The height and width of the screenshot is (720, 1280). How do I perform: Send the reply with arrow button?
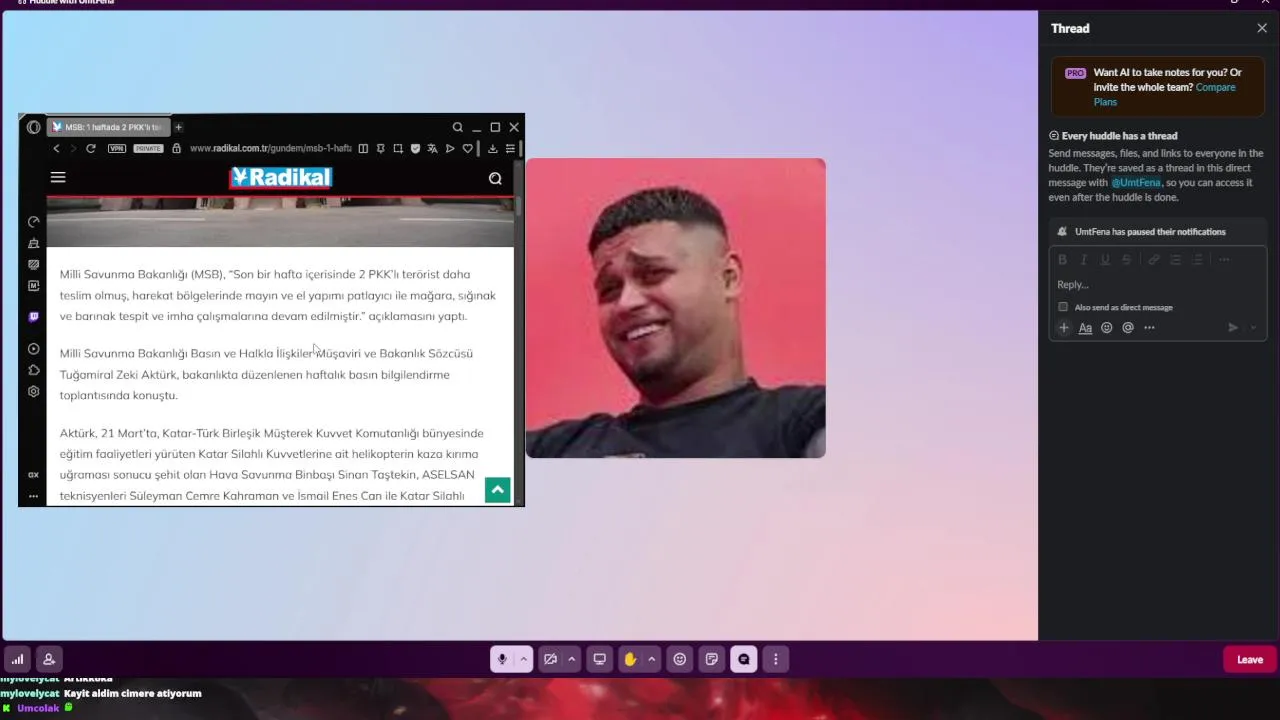pos(1233,328)
